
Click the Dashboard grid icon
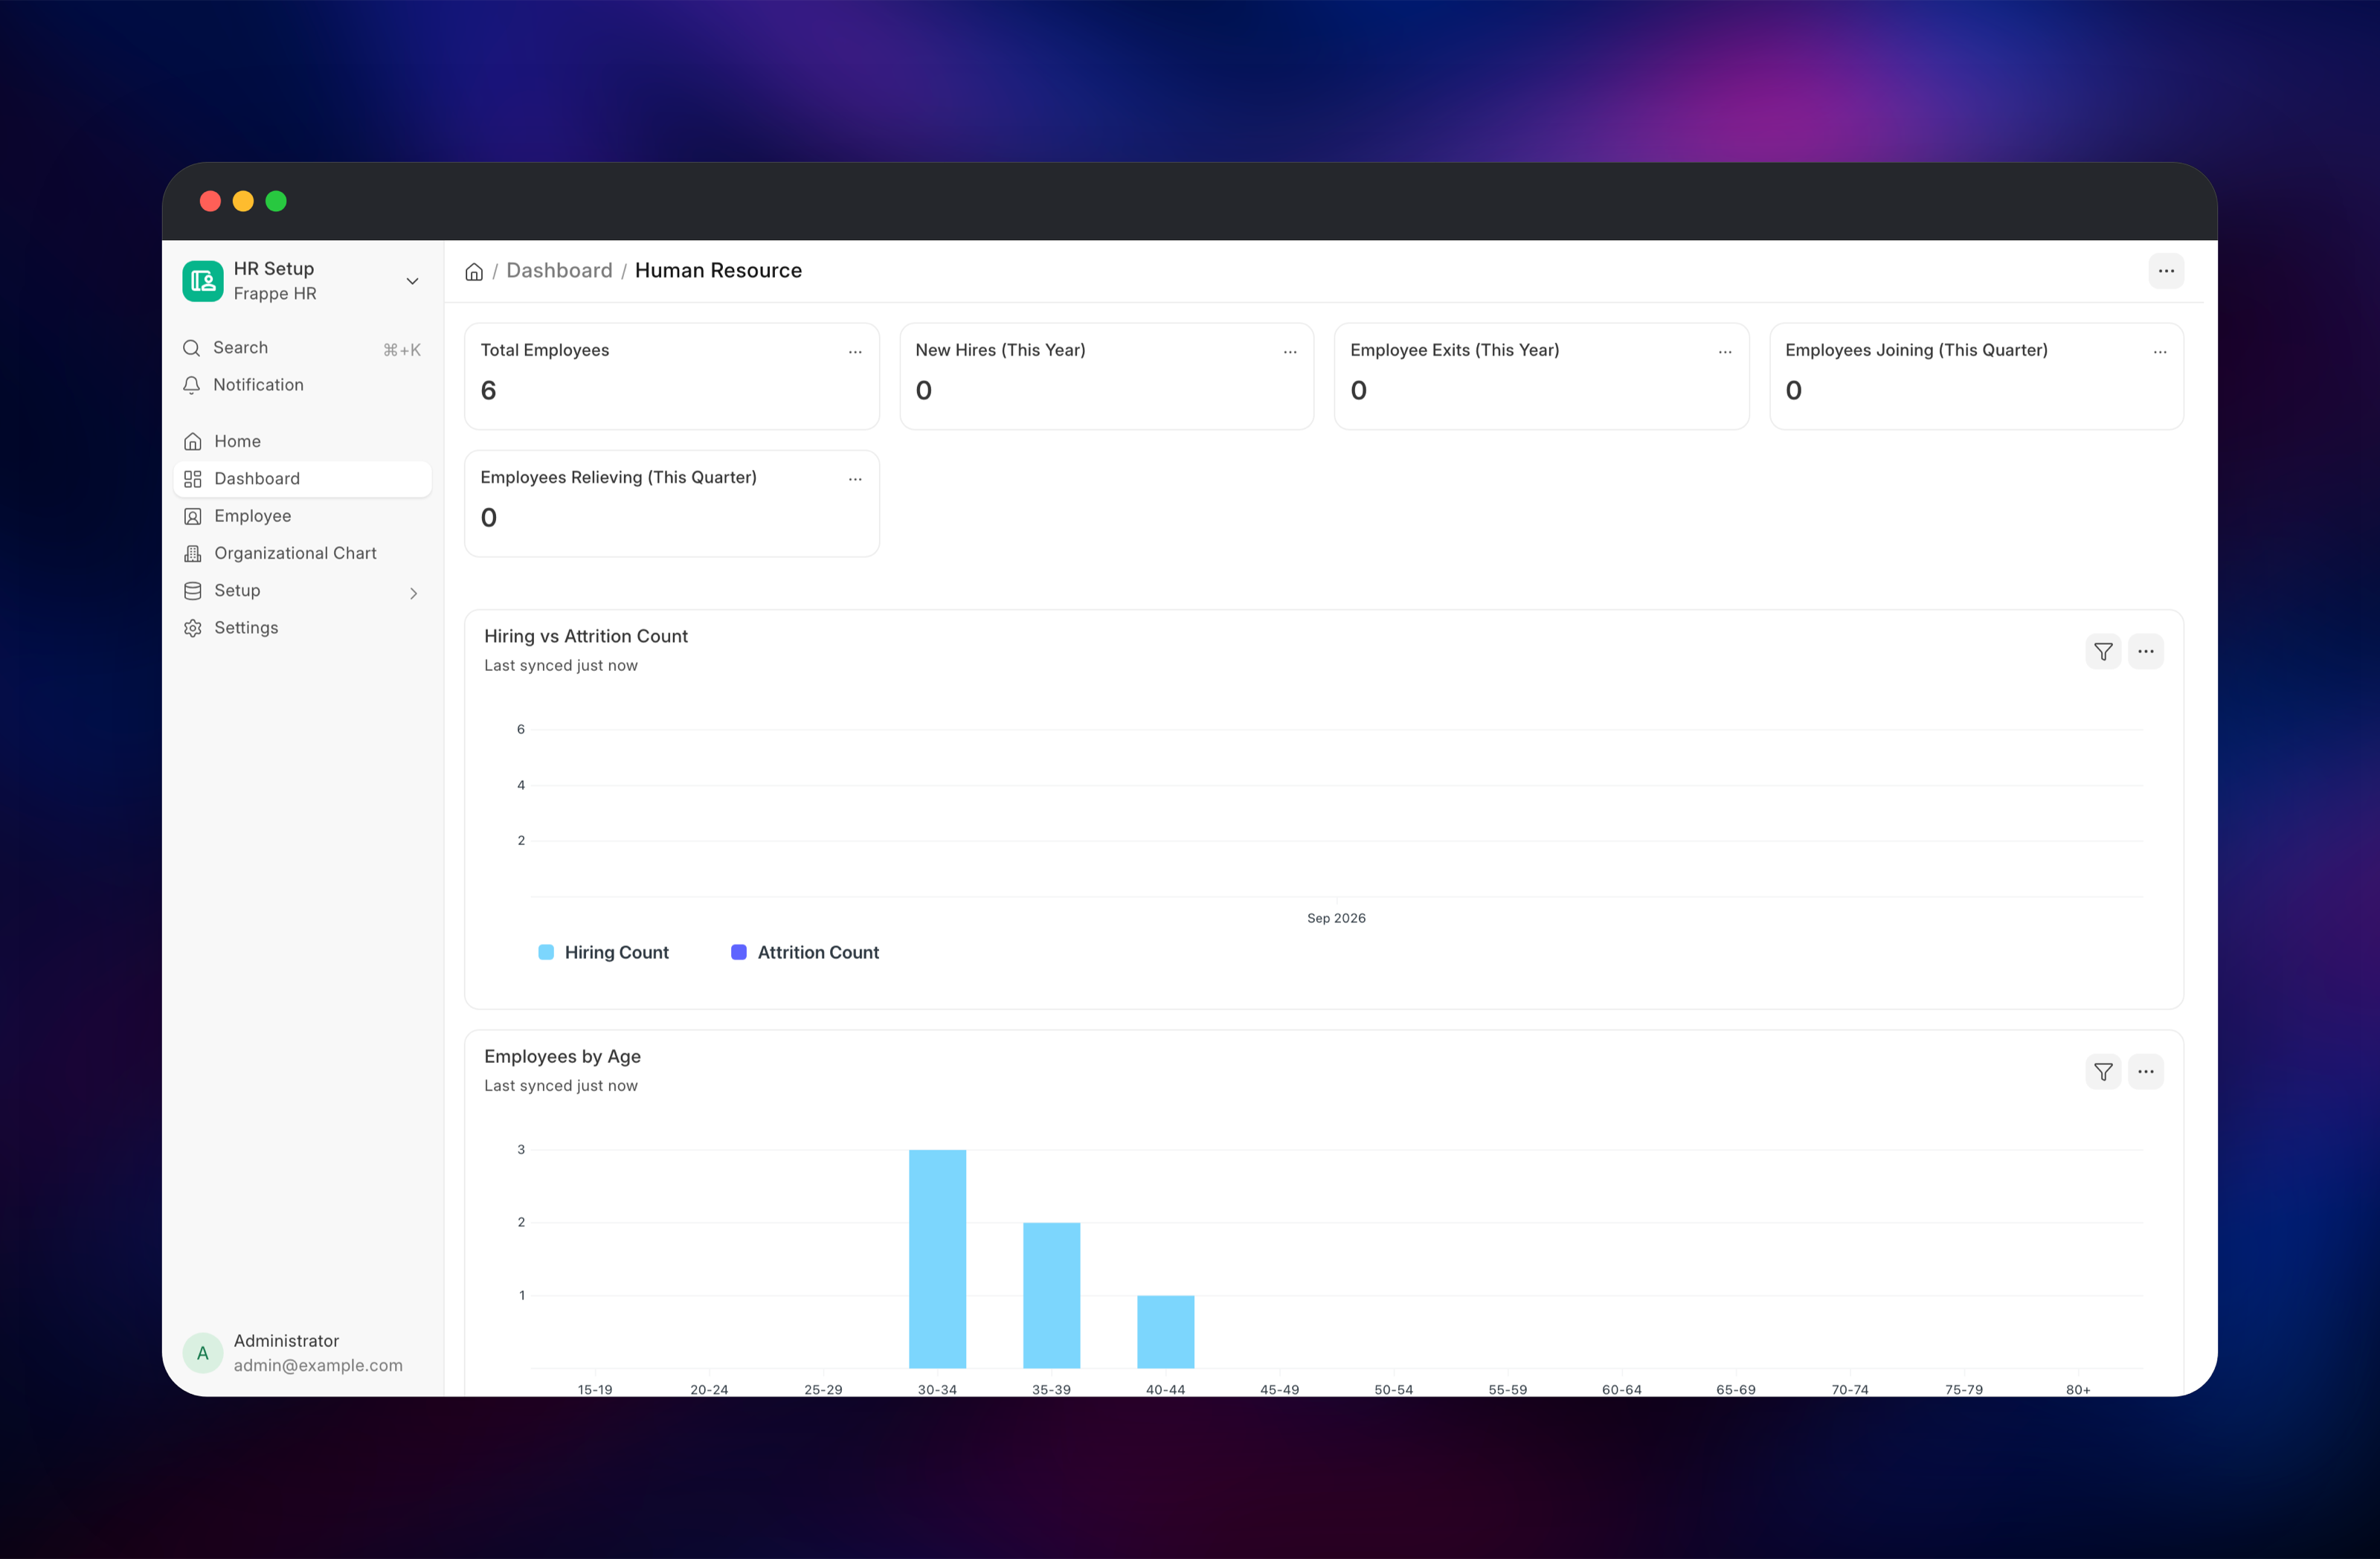coord(193,479)
